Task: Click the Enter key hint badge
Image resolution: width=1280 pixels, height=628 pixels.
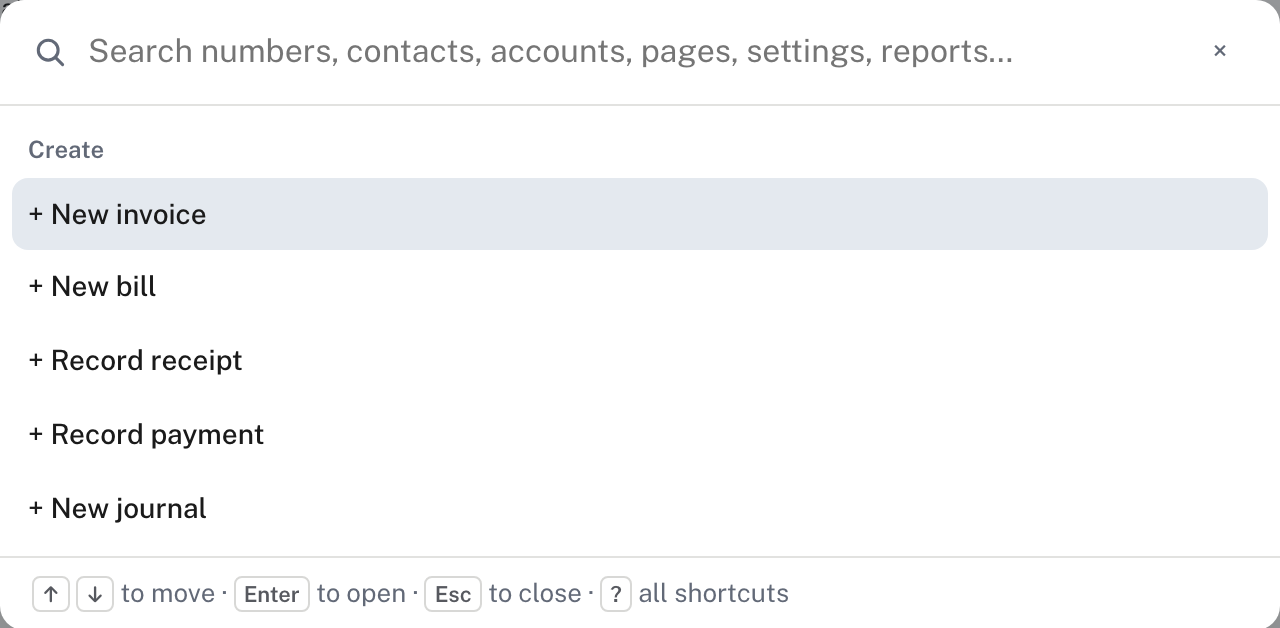Action: click(272, 594)
